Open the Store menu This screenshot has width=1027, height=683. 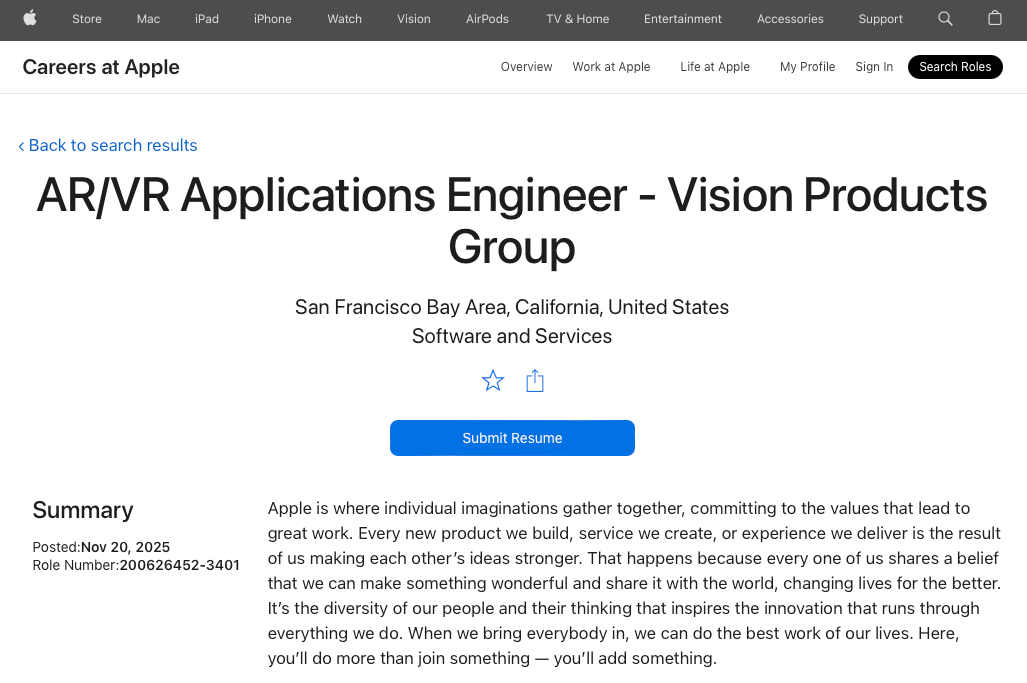[87, 19]
